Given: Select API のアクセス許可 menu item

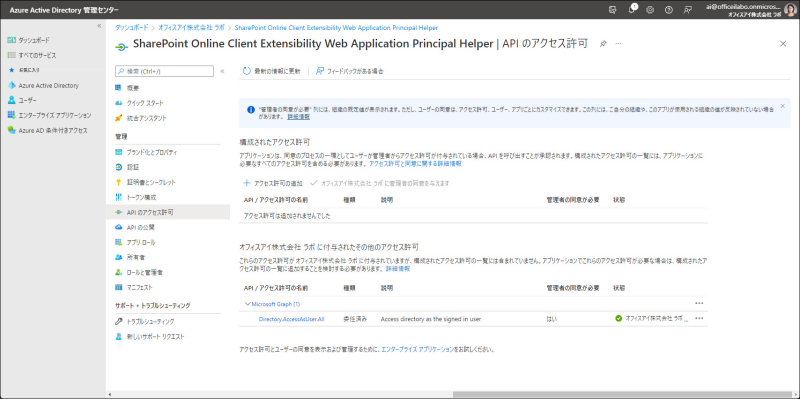Looking at the screenshot, I should [x=168, y=212].
